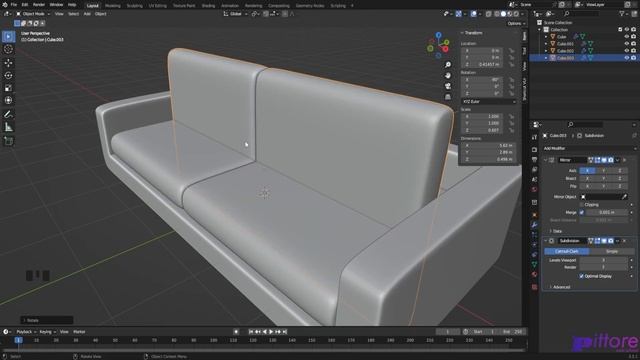Hide the Collection with its eye icon

627,29
